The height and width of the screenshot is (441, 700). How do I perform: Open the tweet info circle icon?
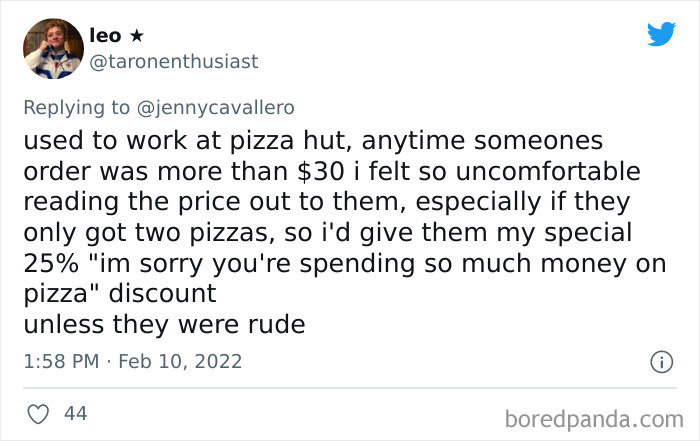(660, 360)
